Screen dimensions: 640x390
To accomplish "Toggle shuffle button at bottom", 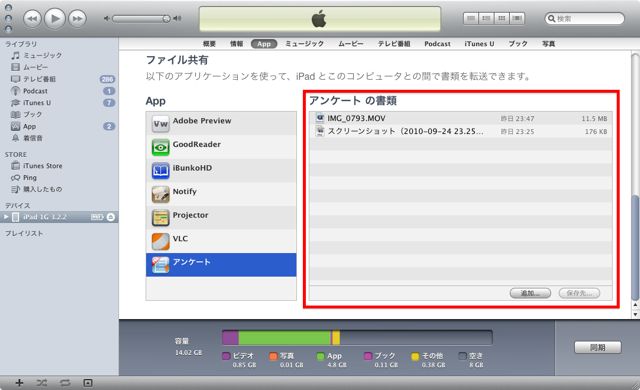I will 42,383.
